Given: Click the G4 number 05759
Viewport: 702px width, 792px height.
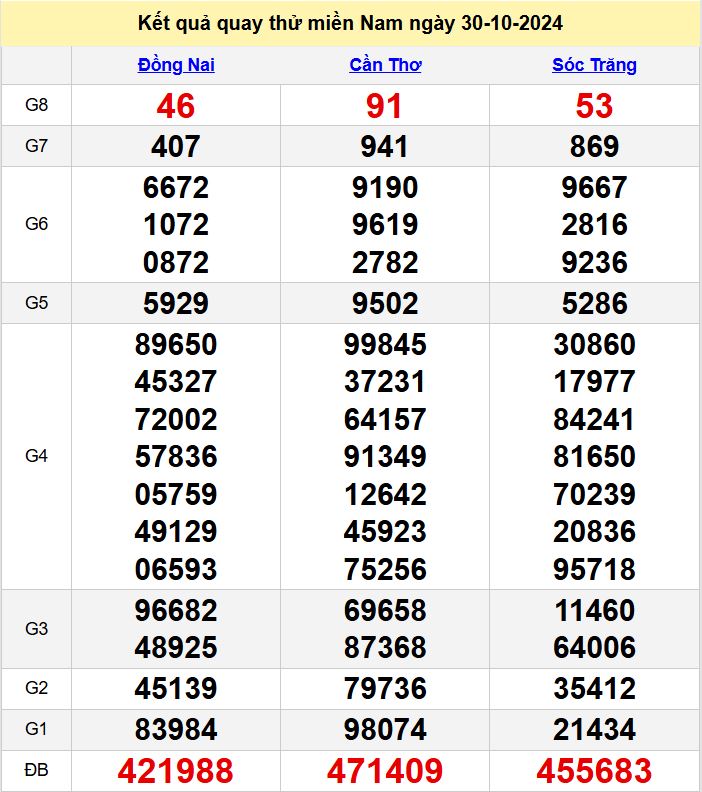Looking at the screenshot, I should pyautogui.click(x=176, y=494).
